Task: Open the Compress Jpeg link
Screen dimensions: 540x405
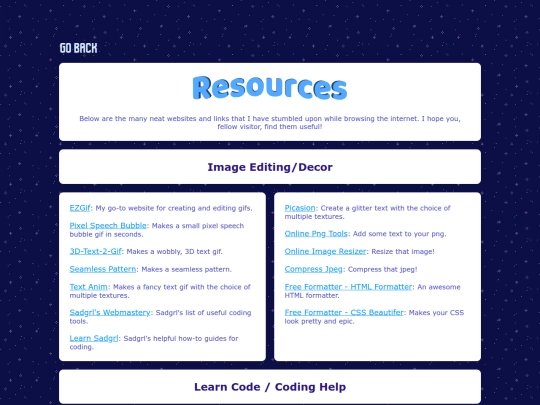Action: [x=313, y=269]
